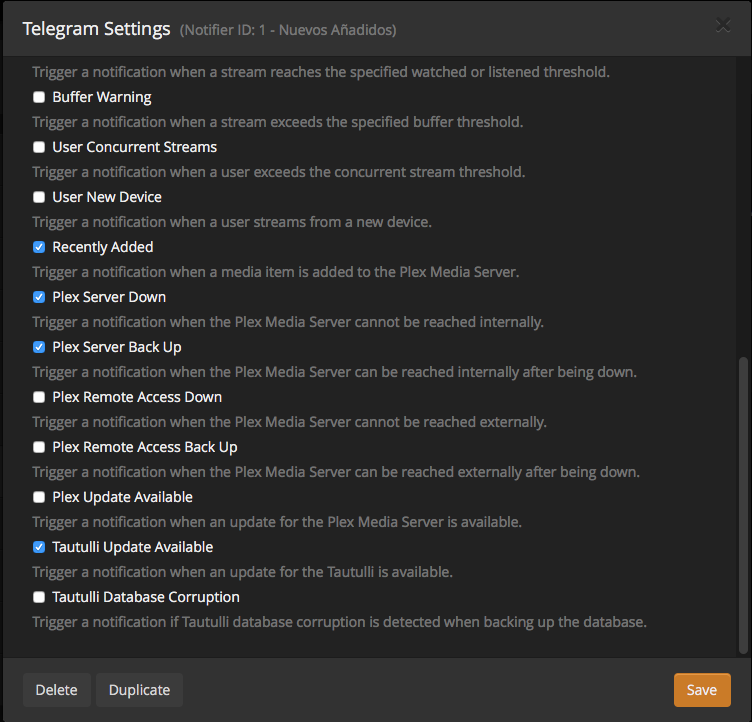Close the Telegram Settings dialog
The image size is (752, 722).
click(x=723, y=26)
